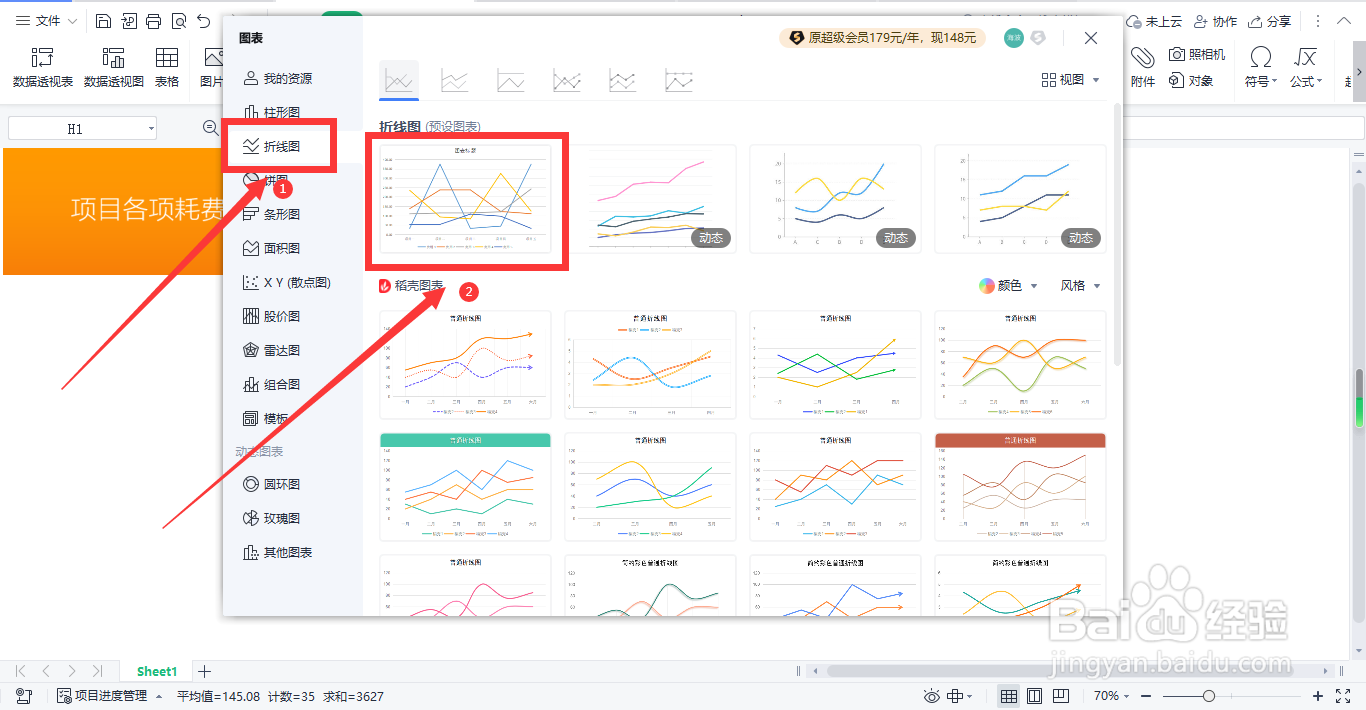Viewport: 1366px width, 710px height.
Task: Select the second line chart subtype icon
Action: tap(455, 81)
